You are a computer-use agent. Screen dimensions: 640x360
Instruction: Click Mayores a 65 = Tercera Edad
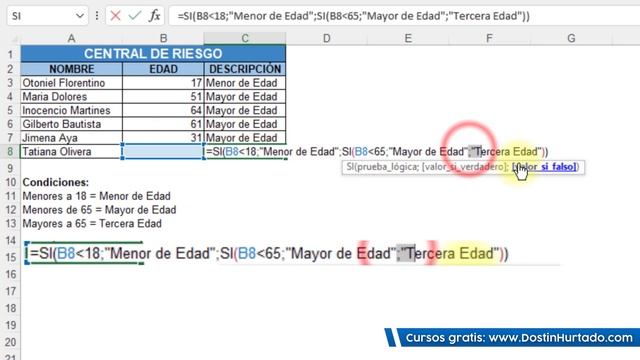tap(92, 224)
